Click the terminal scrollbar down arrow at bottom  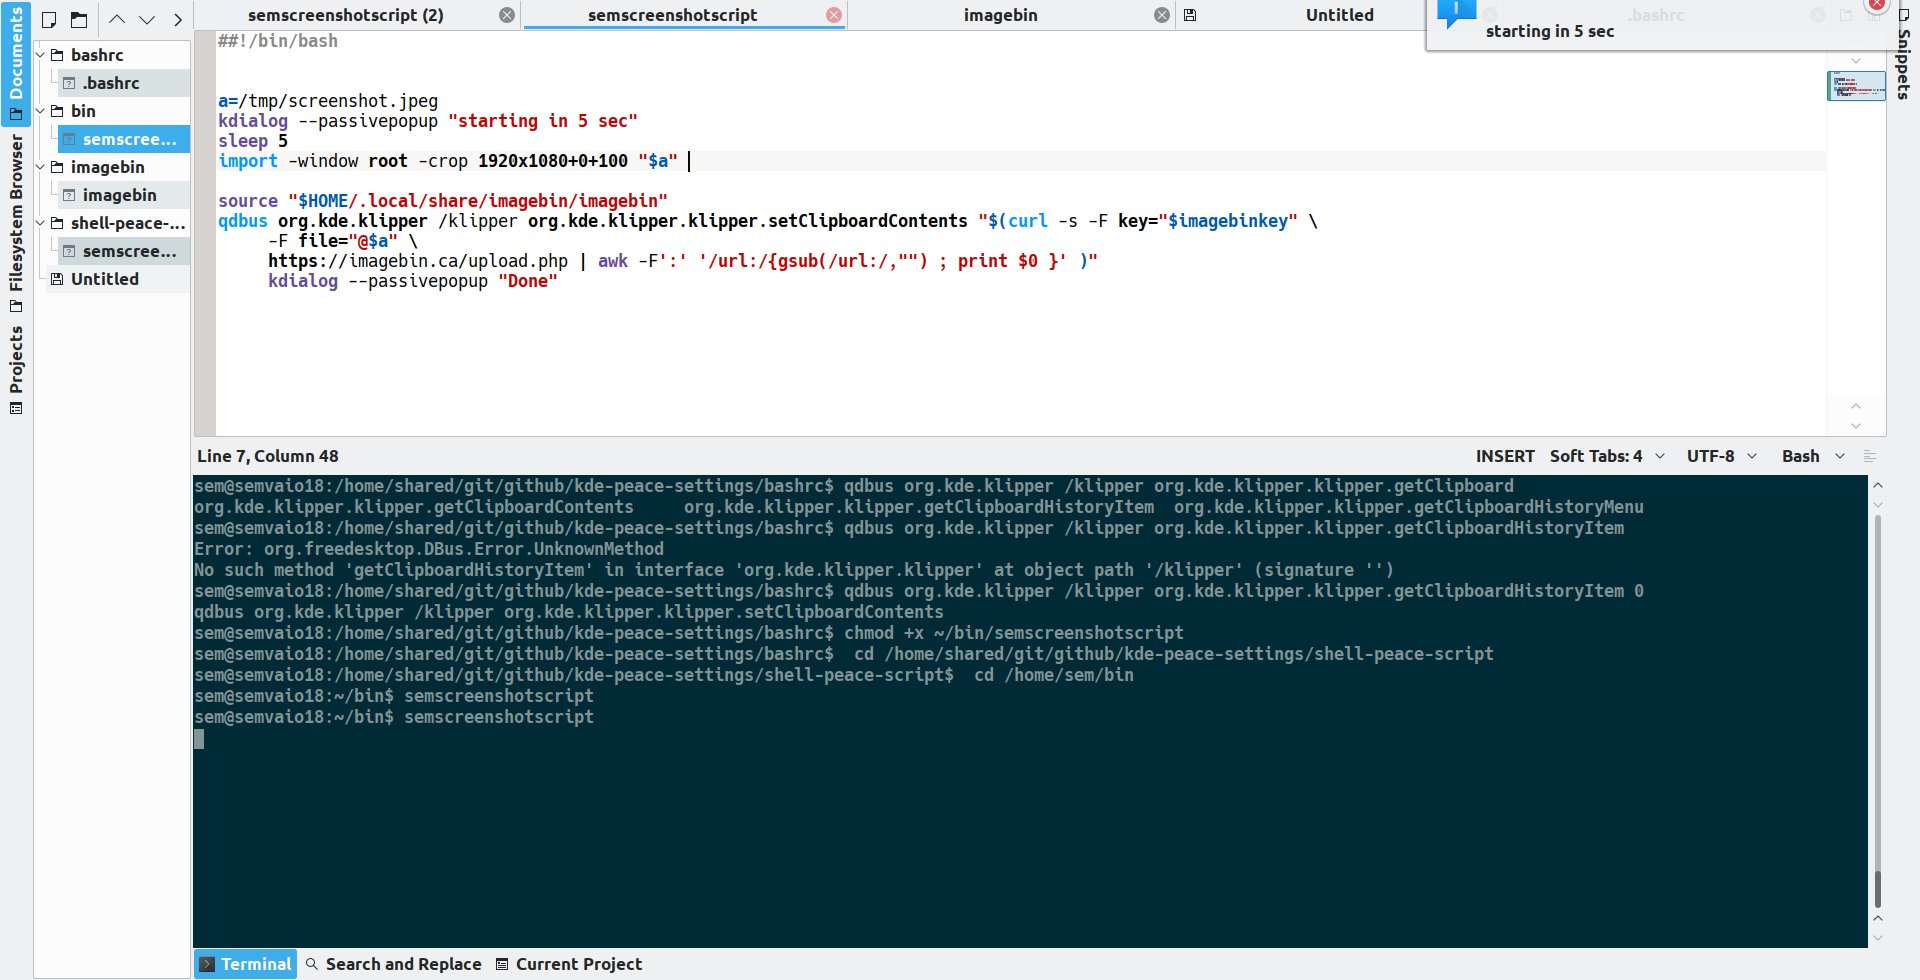click(x=1878, y=938)
